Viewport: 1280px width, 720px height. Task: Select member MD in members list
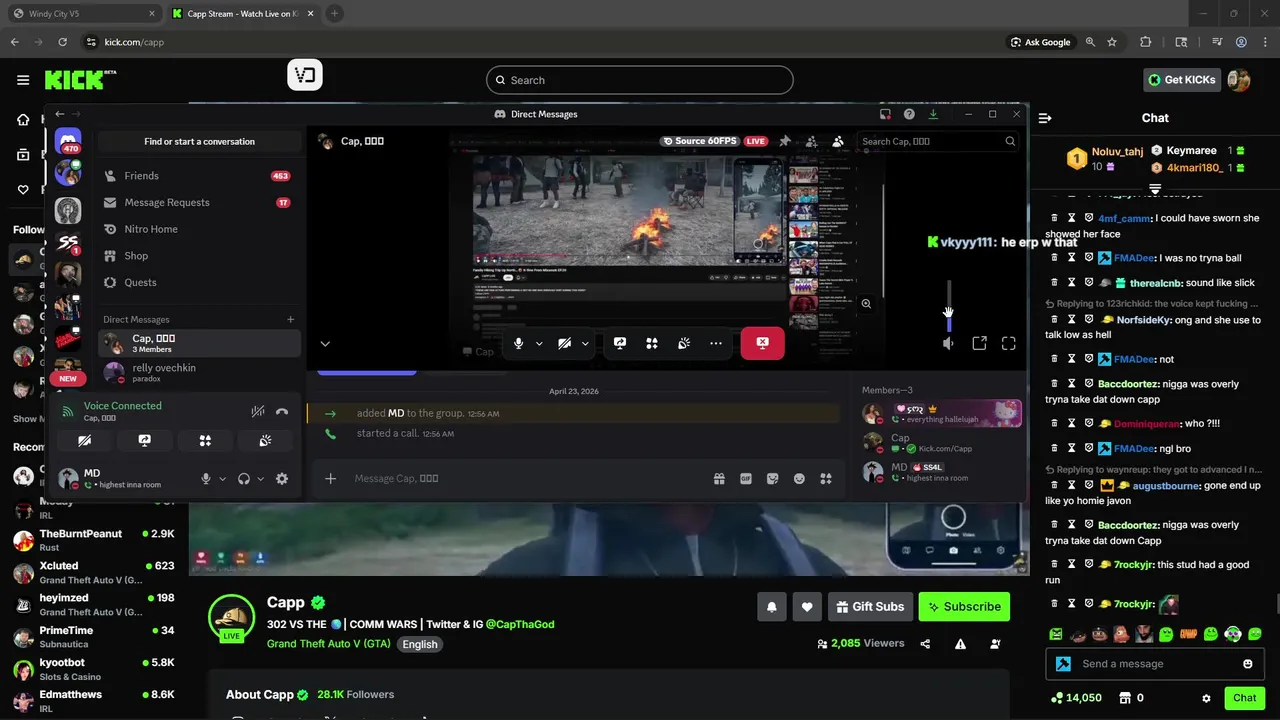942,472
